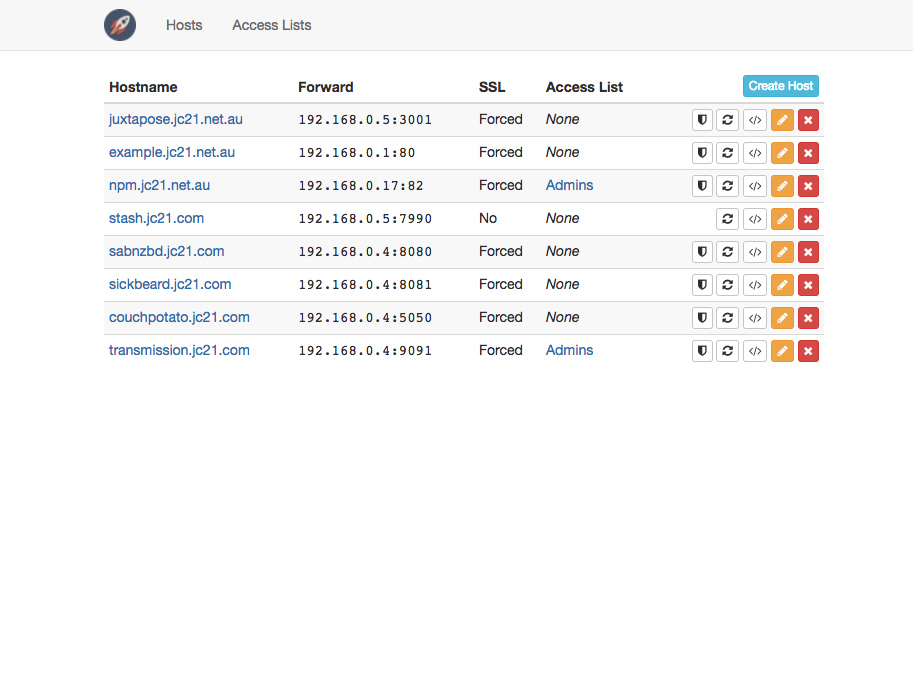Click the red delete icon for sabnzbd.jc21.com
This screenshot has height=676, width=913.
pos(808,252)
